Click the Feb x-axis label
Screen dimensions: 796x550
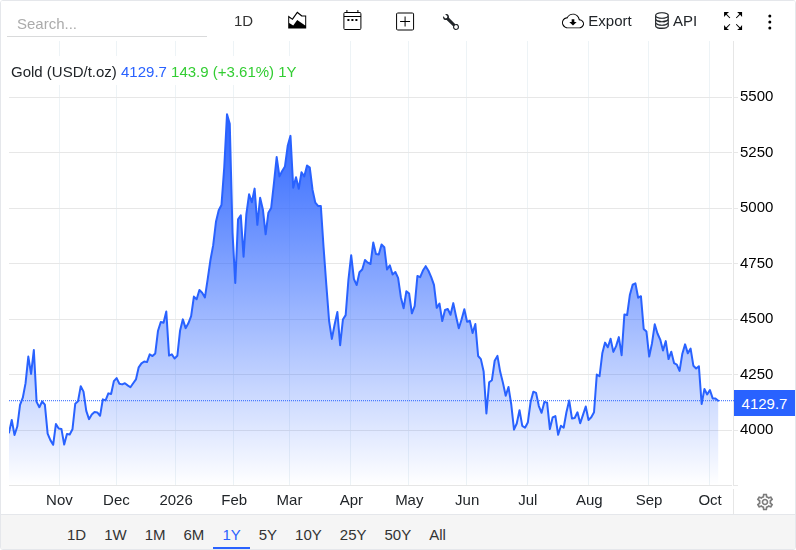coord(234,500)
